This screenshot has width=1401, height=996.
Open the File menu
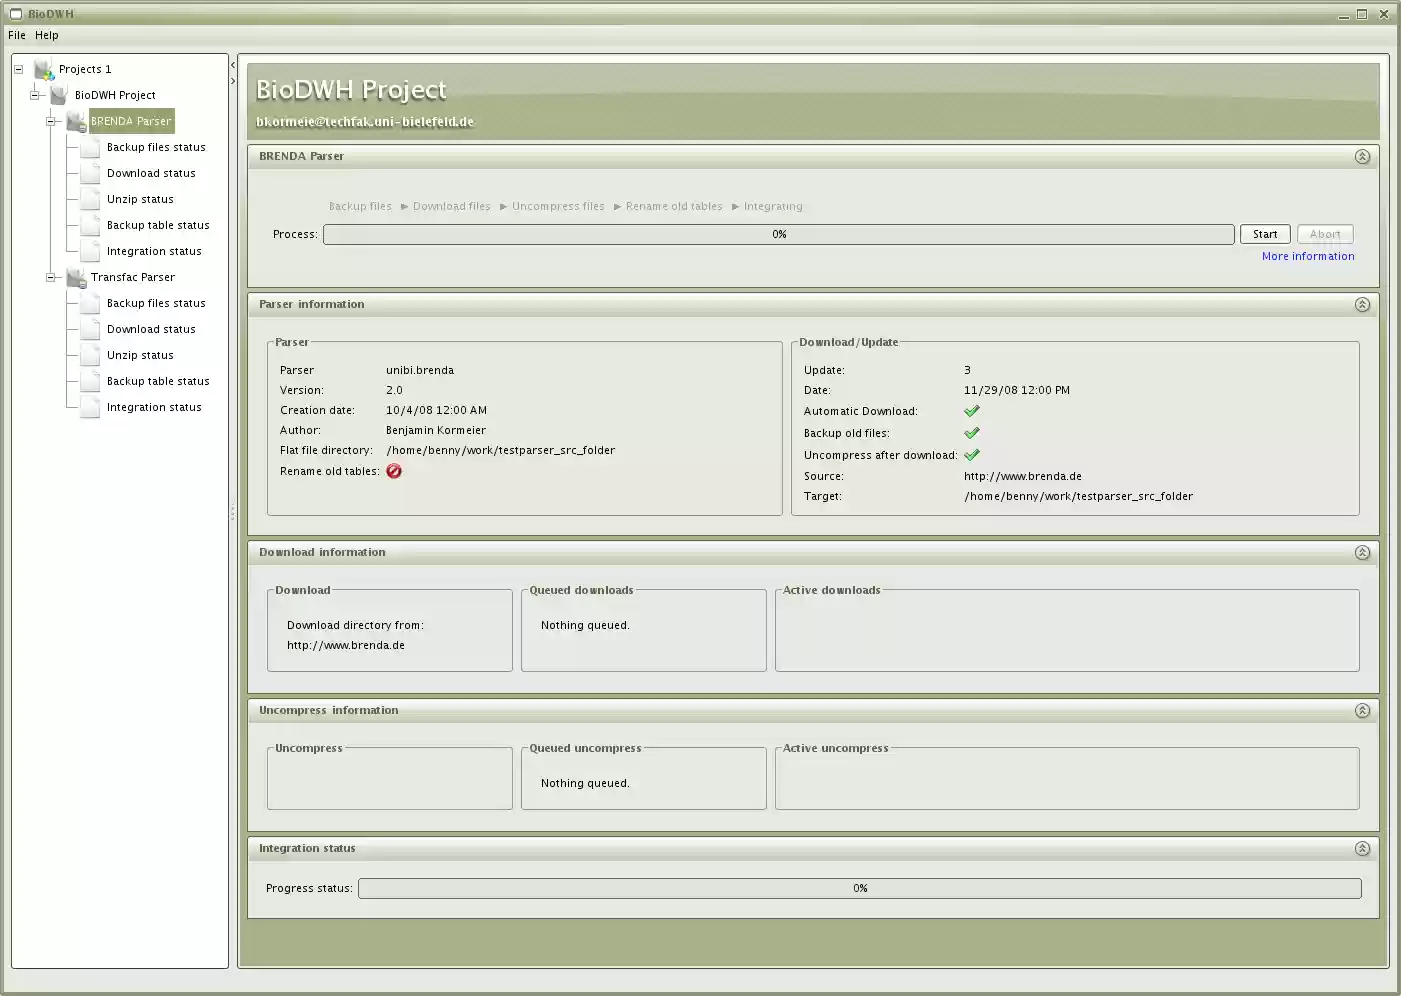[x=16, y=34]
